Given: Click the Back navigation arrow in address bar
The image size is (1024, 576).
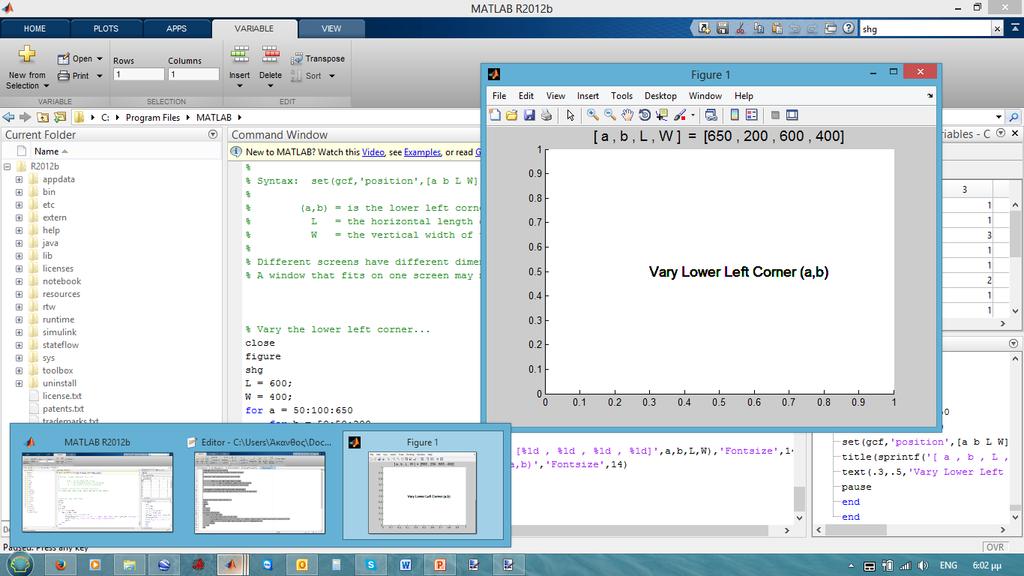Looking at the screenshot, I should (8, 117).
